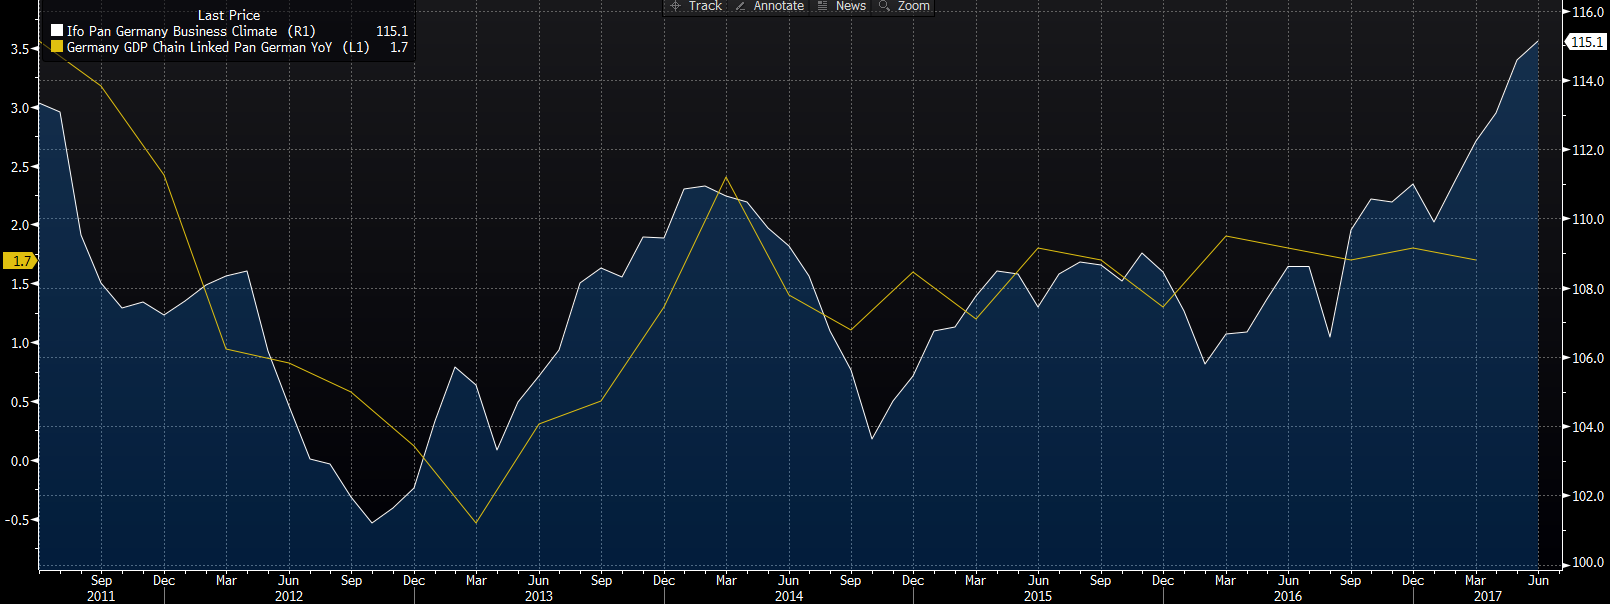The height and width of the screenshot is (604, 1610).
Task: Select the Annotate pencil tool
Action: coord(769,6)
